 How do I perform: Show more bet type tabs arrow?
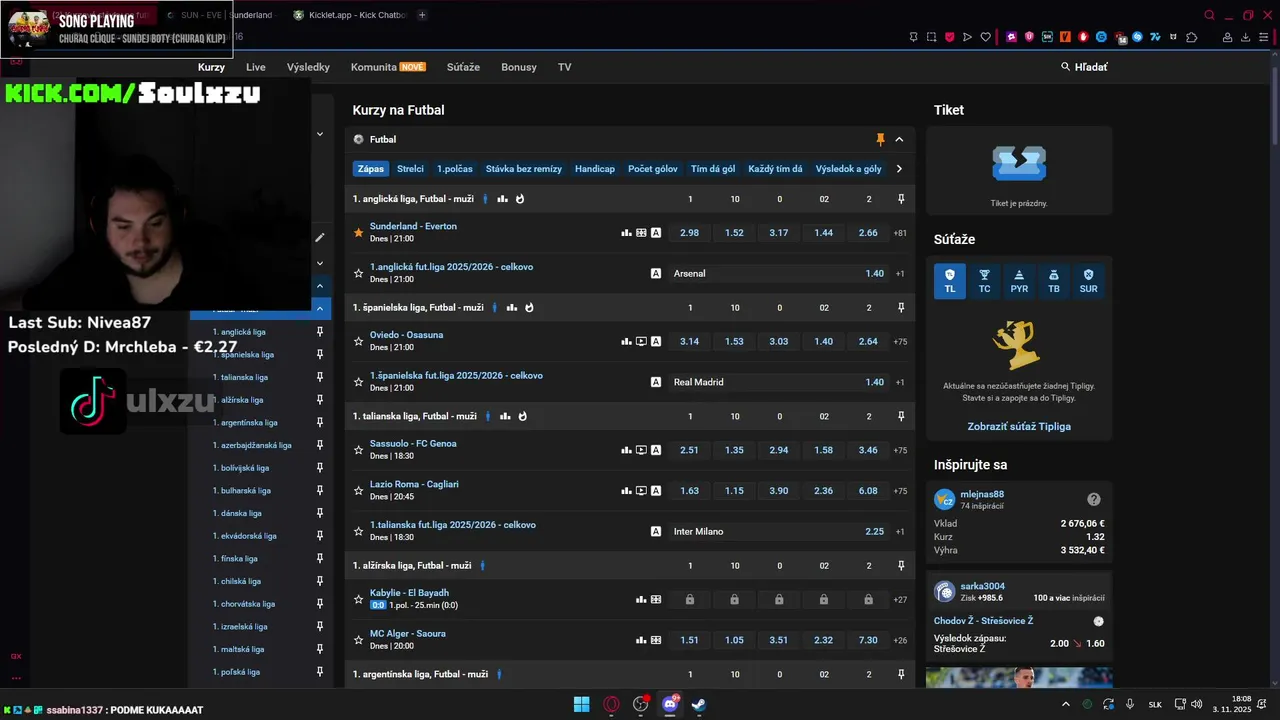coord(899,169)
